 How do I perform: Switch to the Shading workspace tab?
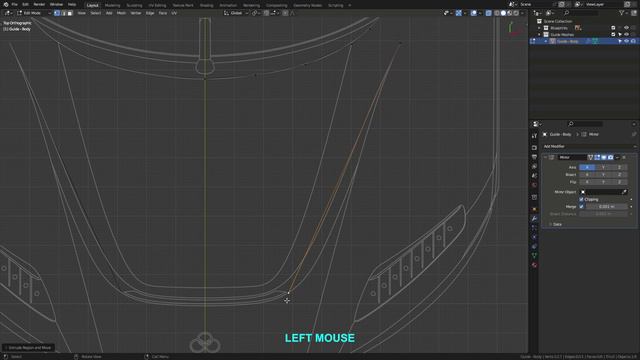pyautogui.click(x=207, y=5)
